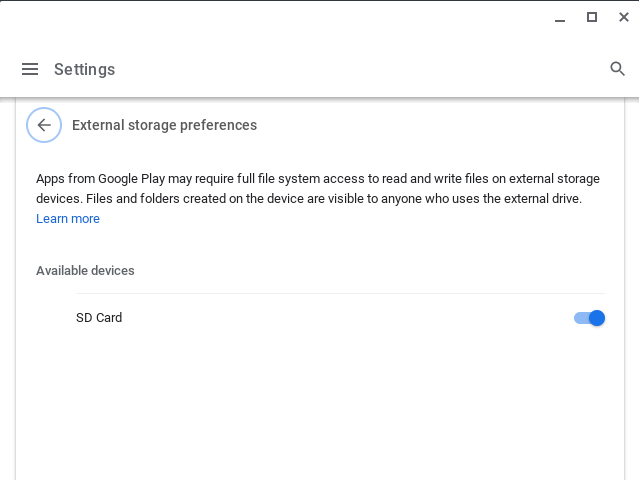Click the External storage preferences heading
The width and height of the screenshot is (639, 480).
click(x=164, y=125)
